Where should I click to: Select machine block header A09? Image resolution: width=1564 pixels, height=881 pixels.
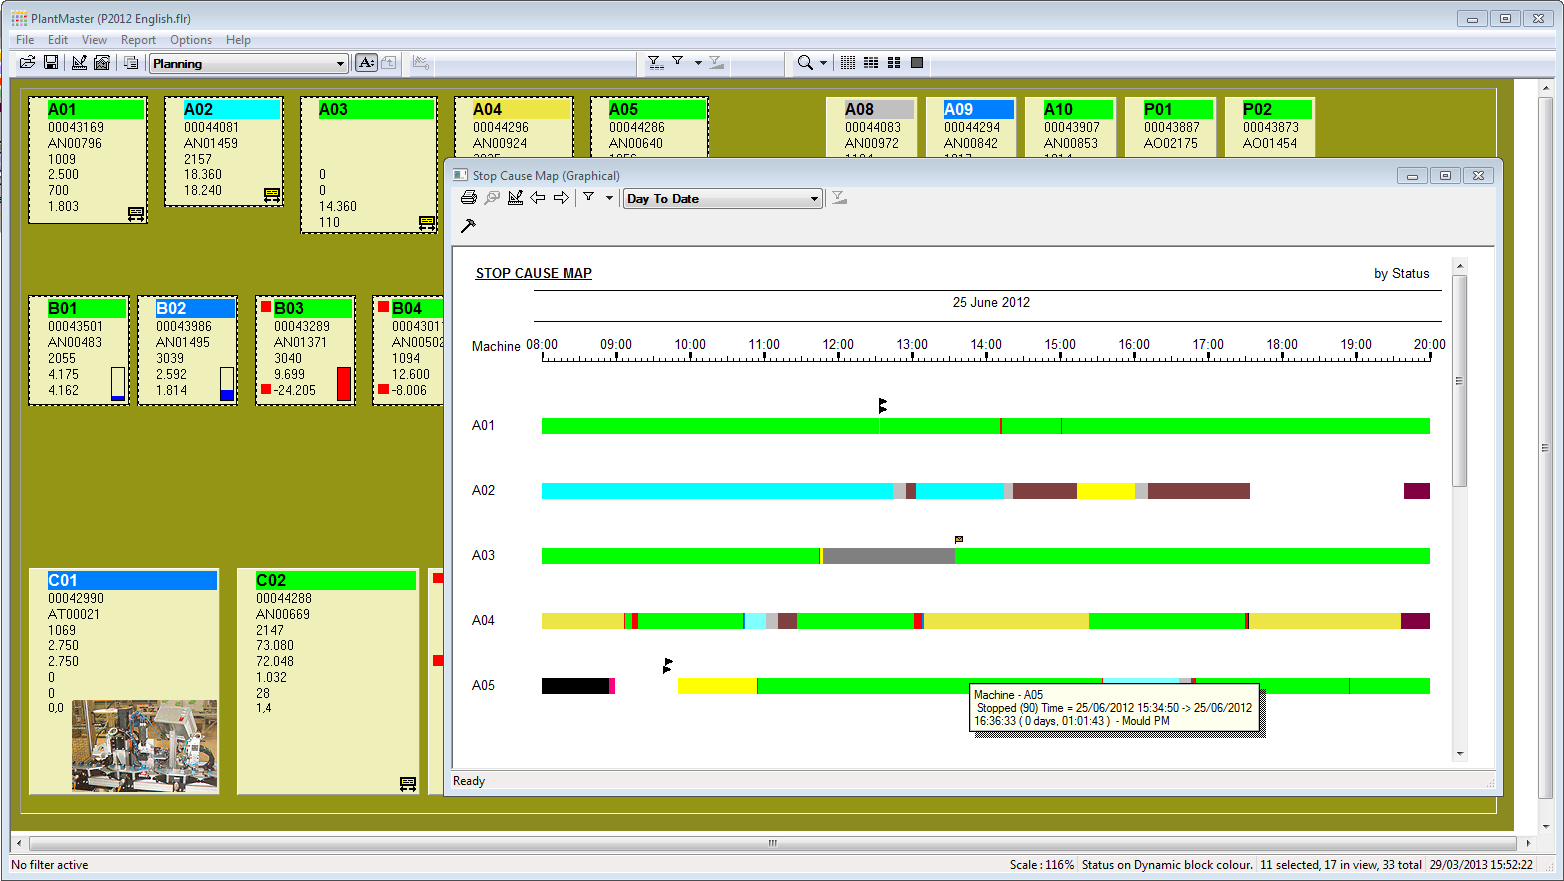(x=978, y=109)
